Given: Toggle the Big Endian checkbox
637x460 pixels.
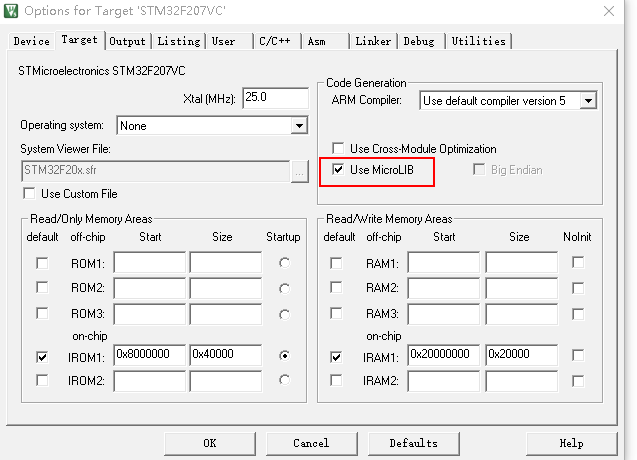Looking at the screenshot, I should pyautogui.click(x=479, y=169).
